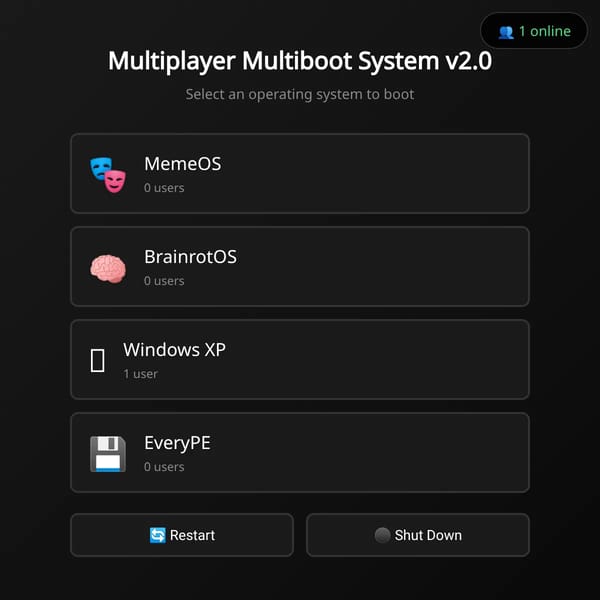Shut Down the system
Screen dimensions: 600x600
tap(418, 535)
